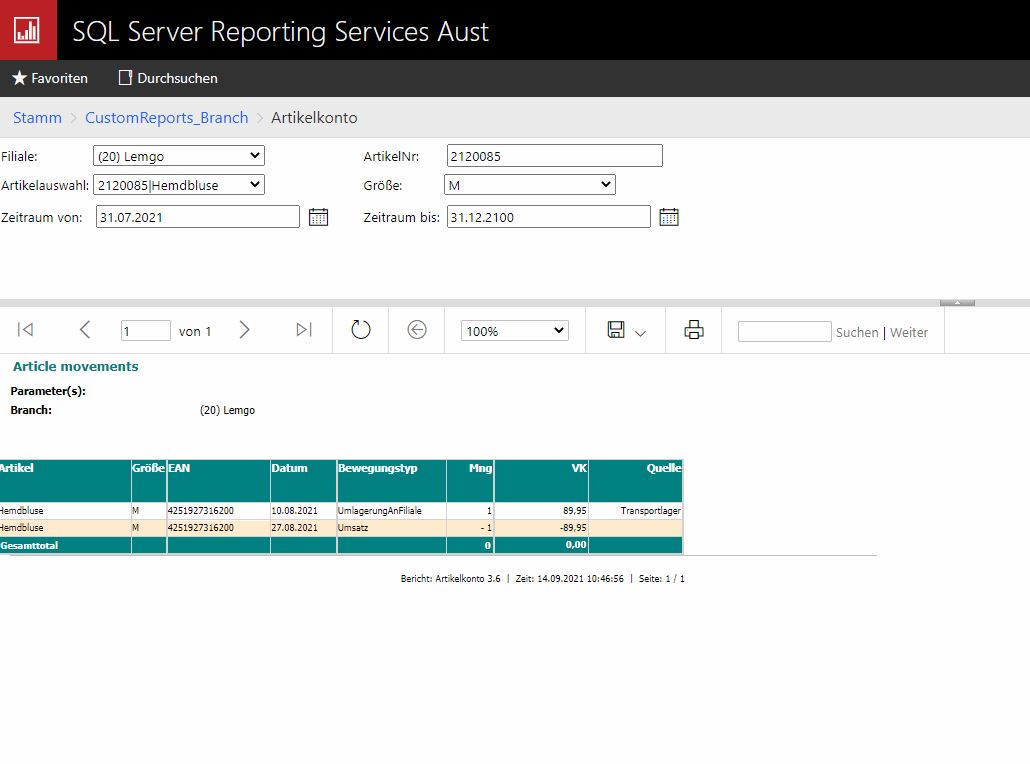Open Favoriten in the top menu
Image resolution: width=1030 pixels, height=764 pixels.
click(50, 78)
